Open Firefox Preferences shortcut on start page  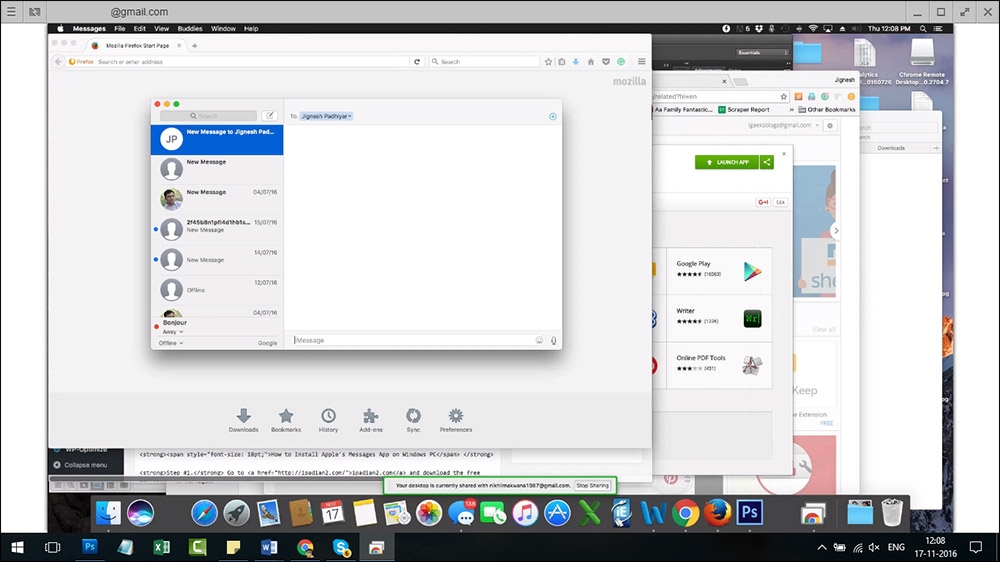pyautogui.click(x=455, y=421)
